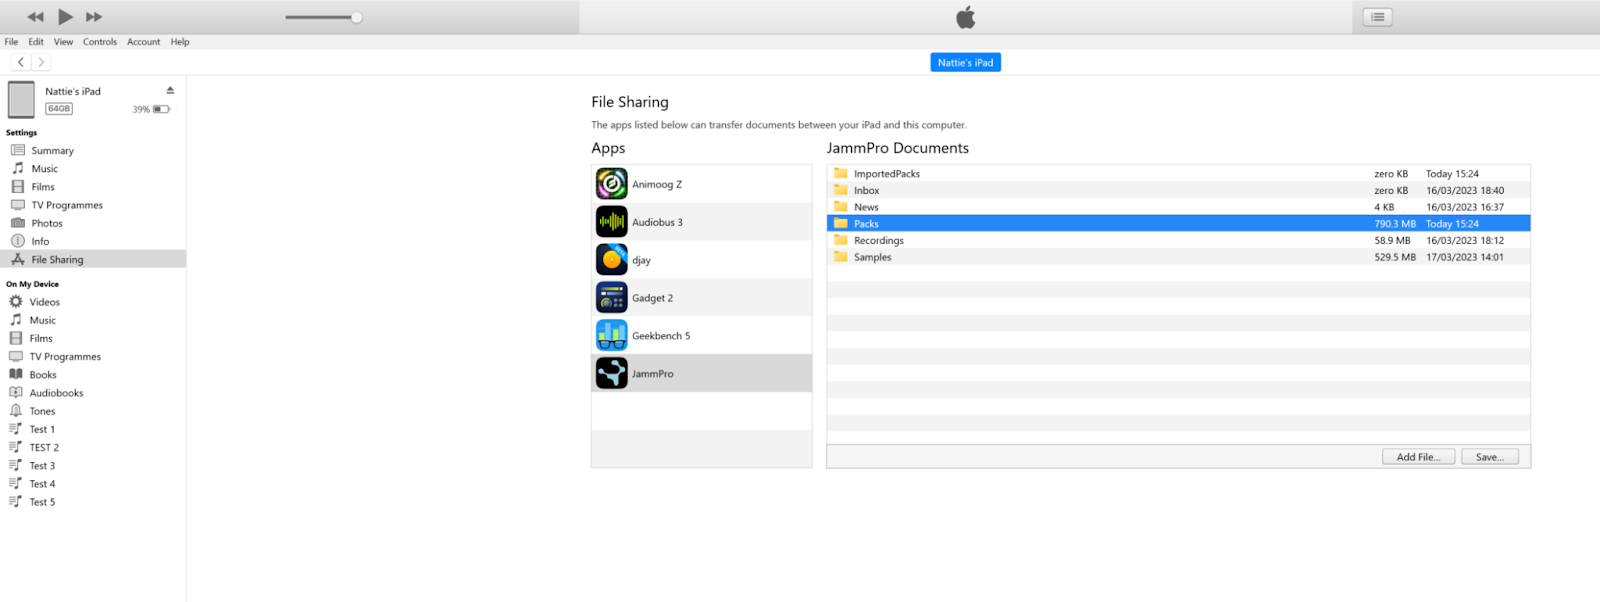This screenshot has width=1600, height=602.
Task: Select the Geekbench 5 app icon
Action: click(611, 336)
